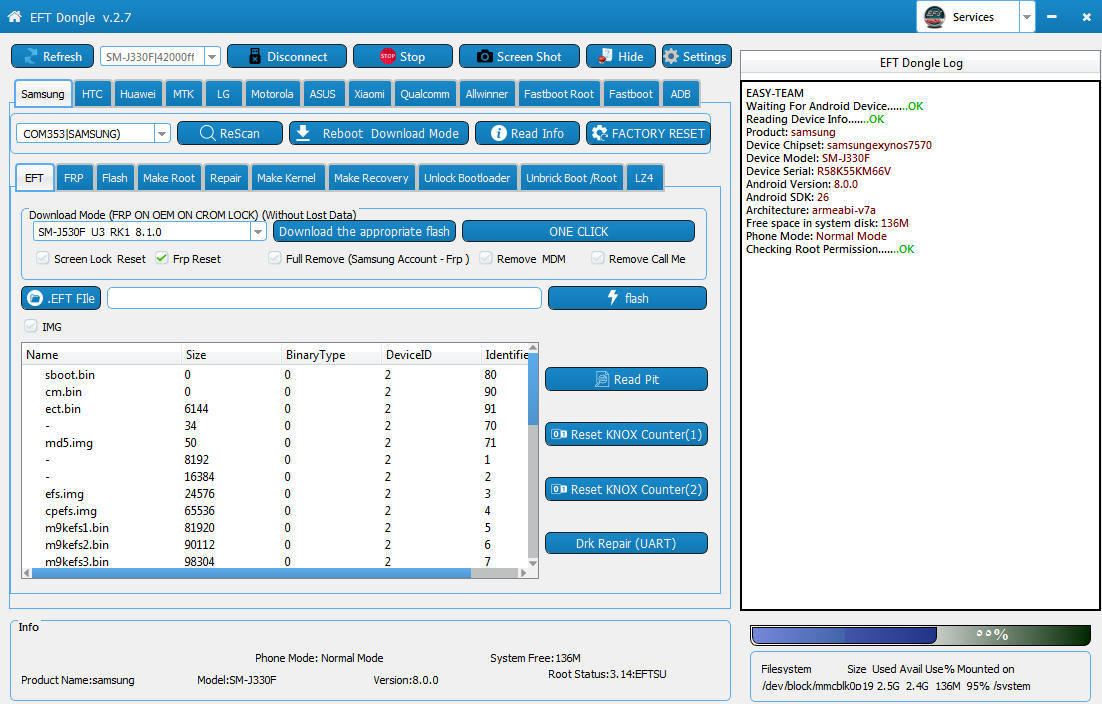Click the BinaryType column header
Image resolution: width=1102 pixels, height=704 pixels.
(x=332, y=355)
